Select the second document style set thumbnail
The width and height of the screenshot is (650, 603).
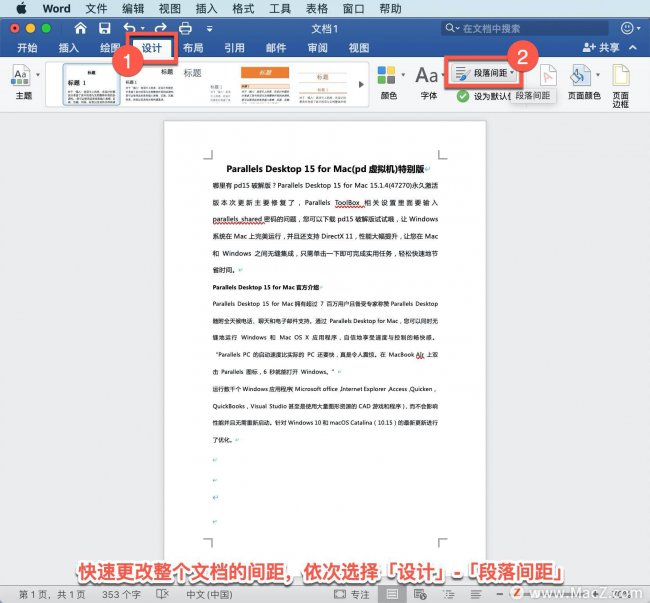(150, 84)
